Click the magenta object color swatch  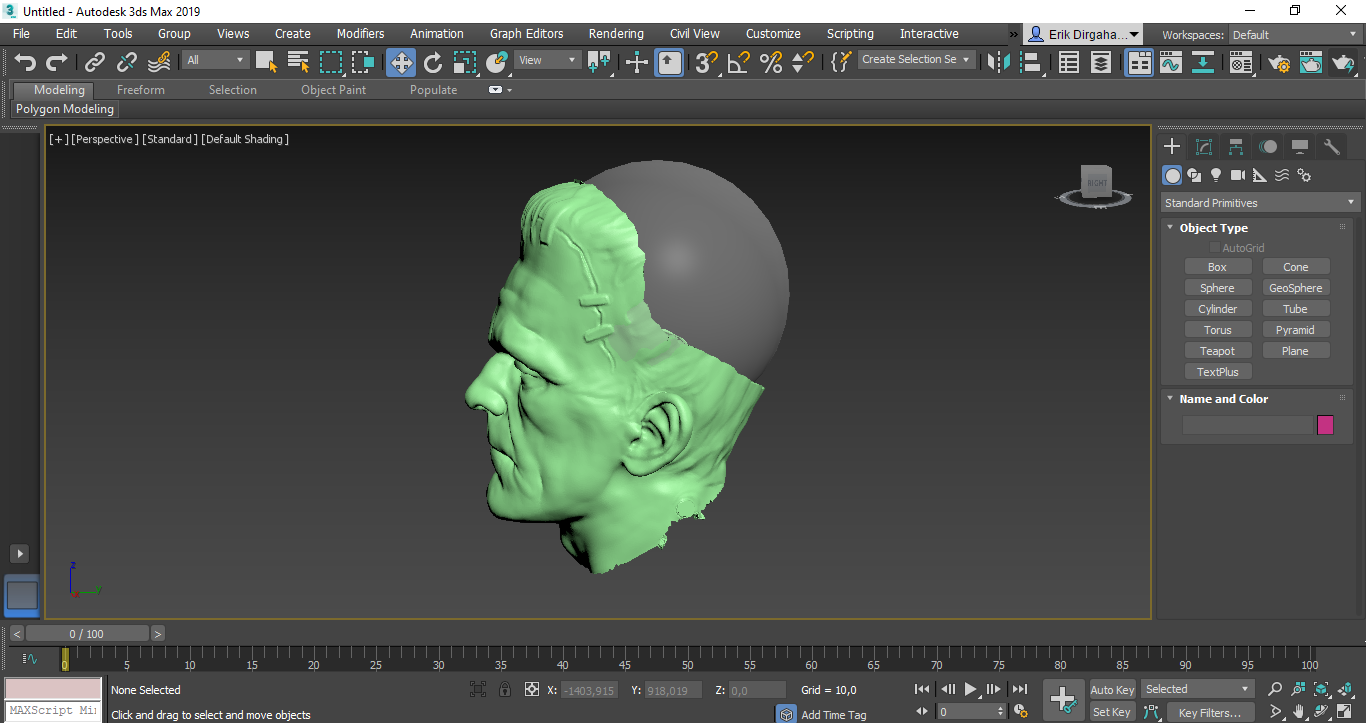point(1325,425)
